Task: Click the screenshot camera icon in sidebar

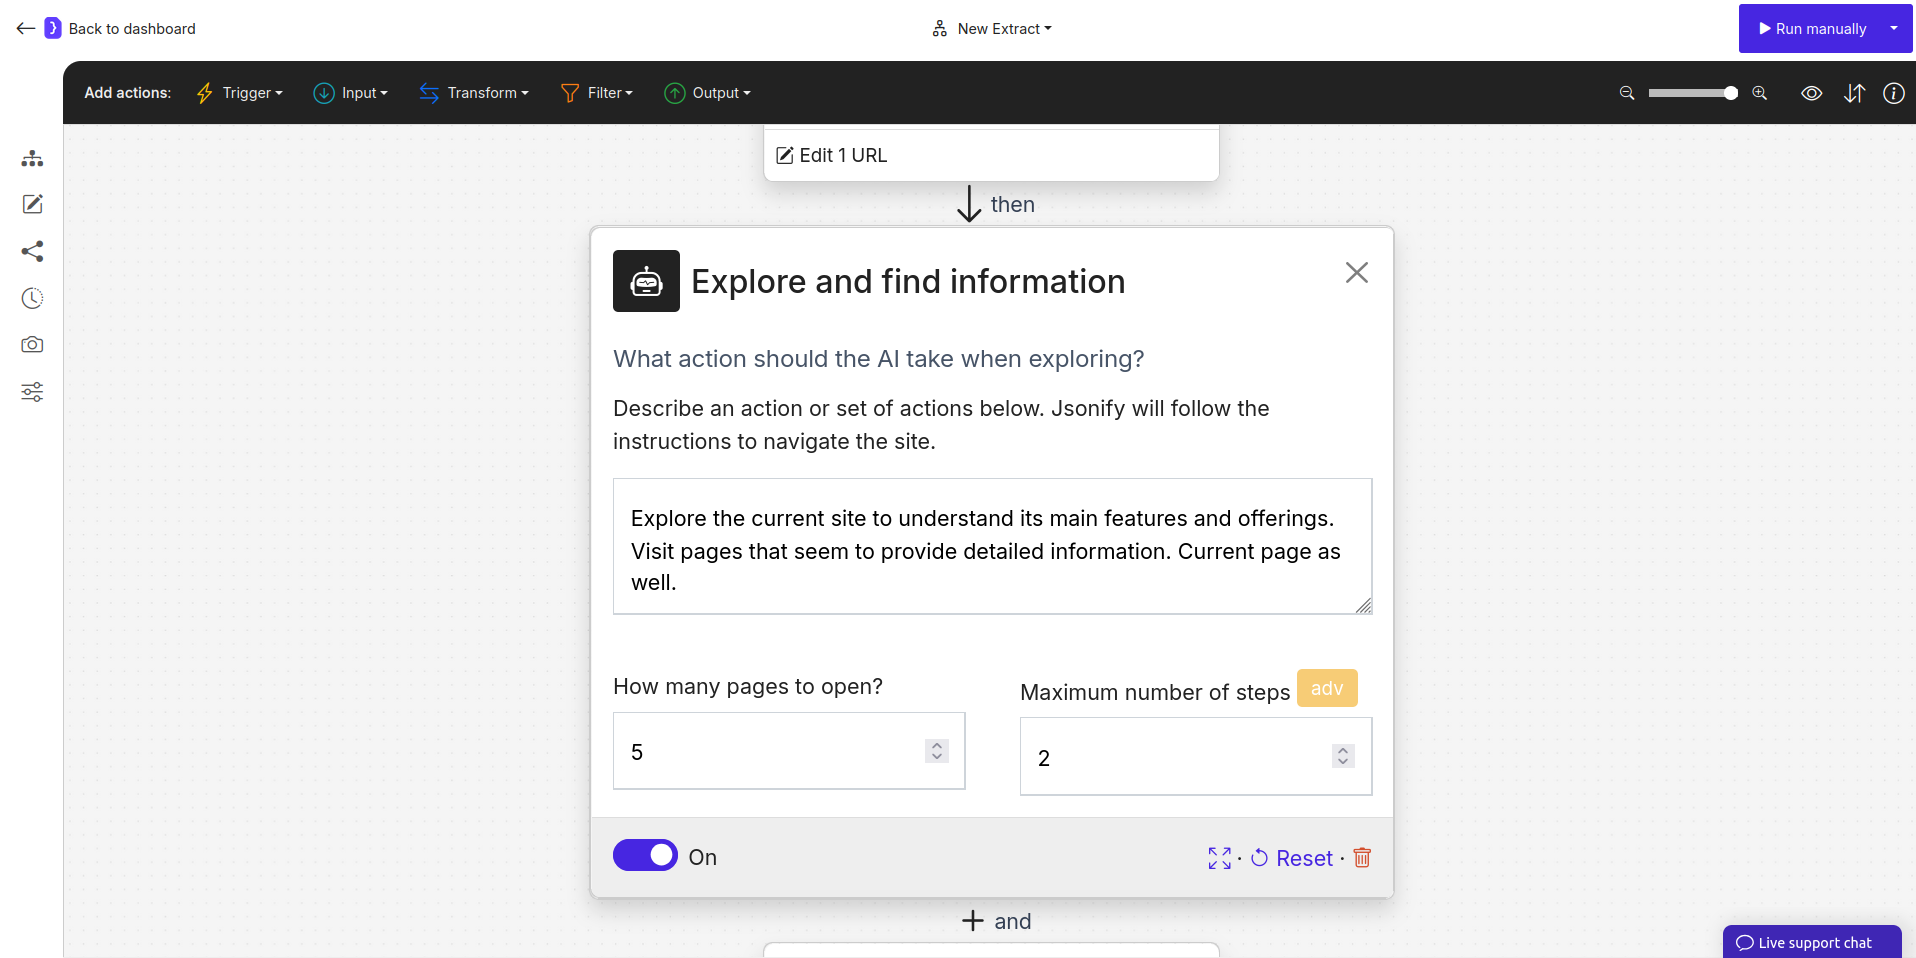Action: click(32, 344)
